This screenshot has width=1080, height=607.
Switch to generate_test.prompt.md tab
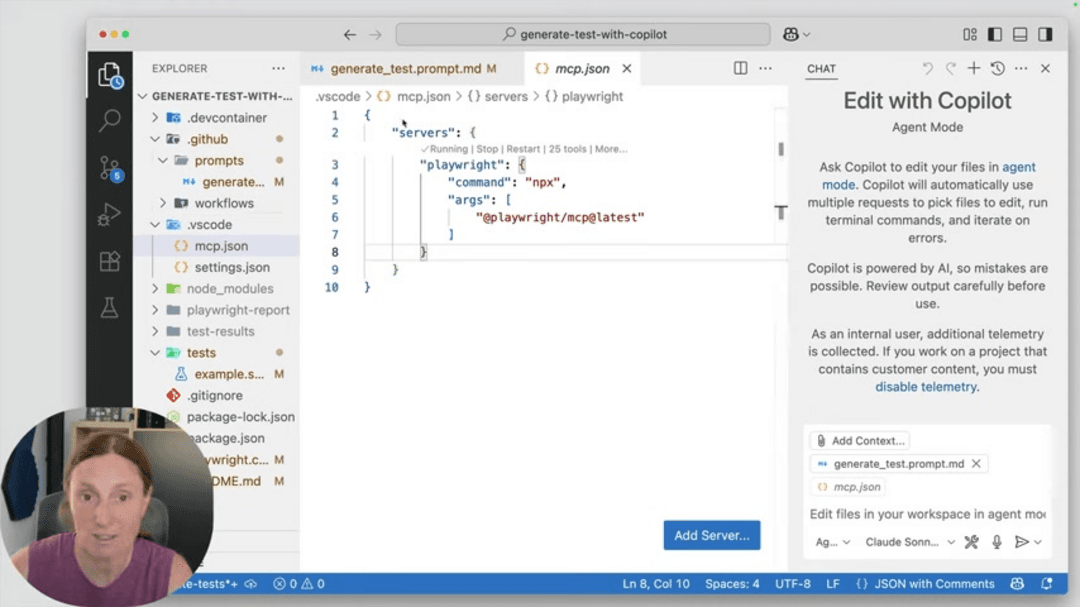tap(405, 69)
